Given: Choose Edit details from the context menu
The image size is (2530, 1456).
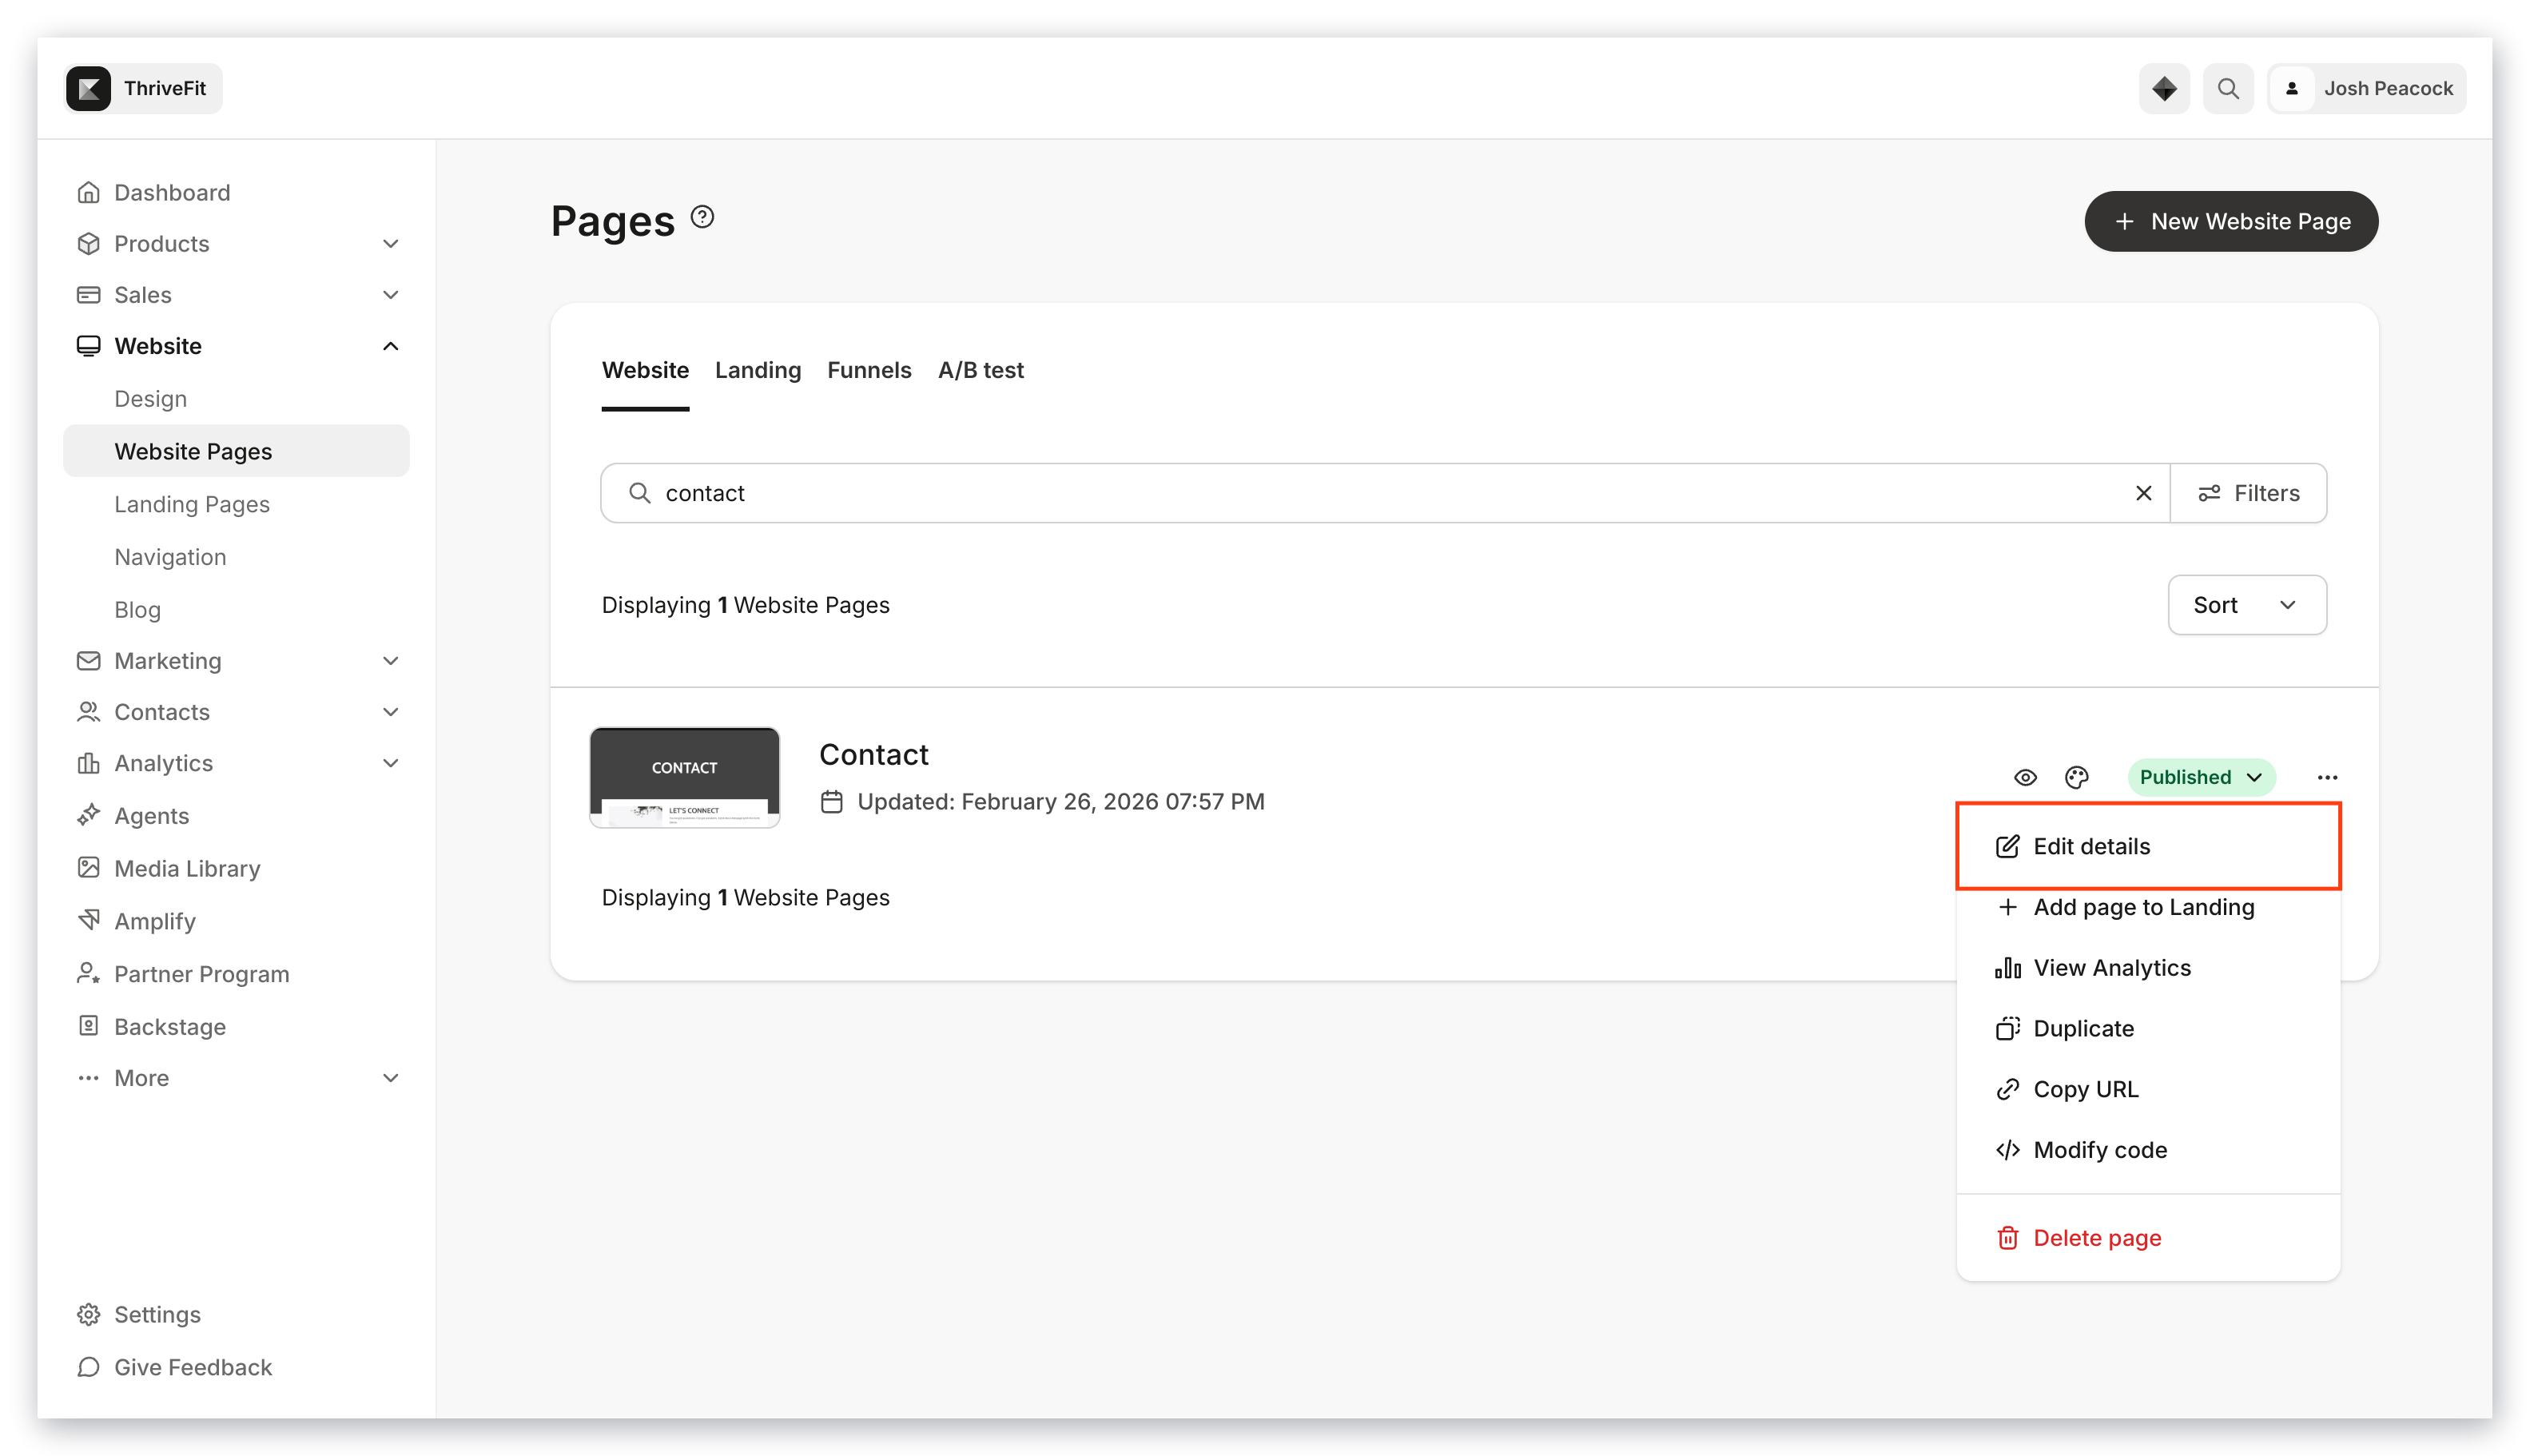Looking at the screenshot, I should [x=2148, y=846].
